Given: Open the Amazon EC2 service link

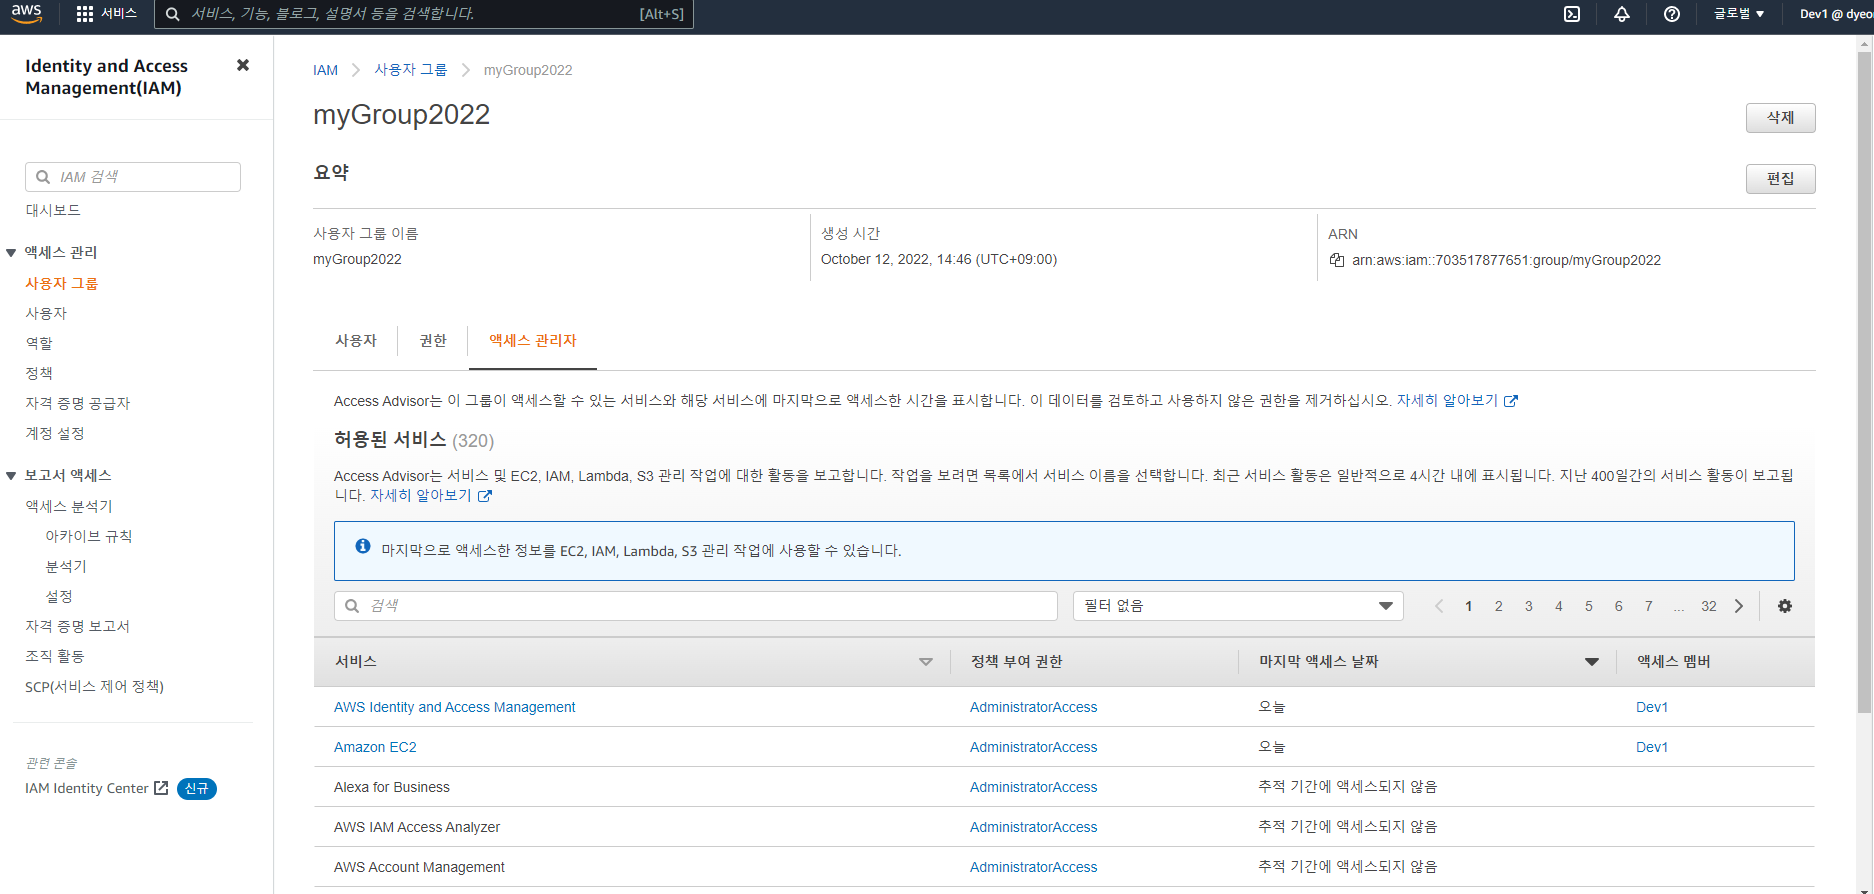Looking at the screenshot, I should pyautogui.click(x=375, y=747).
